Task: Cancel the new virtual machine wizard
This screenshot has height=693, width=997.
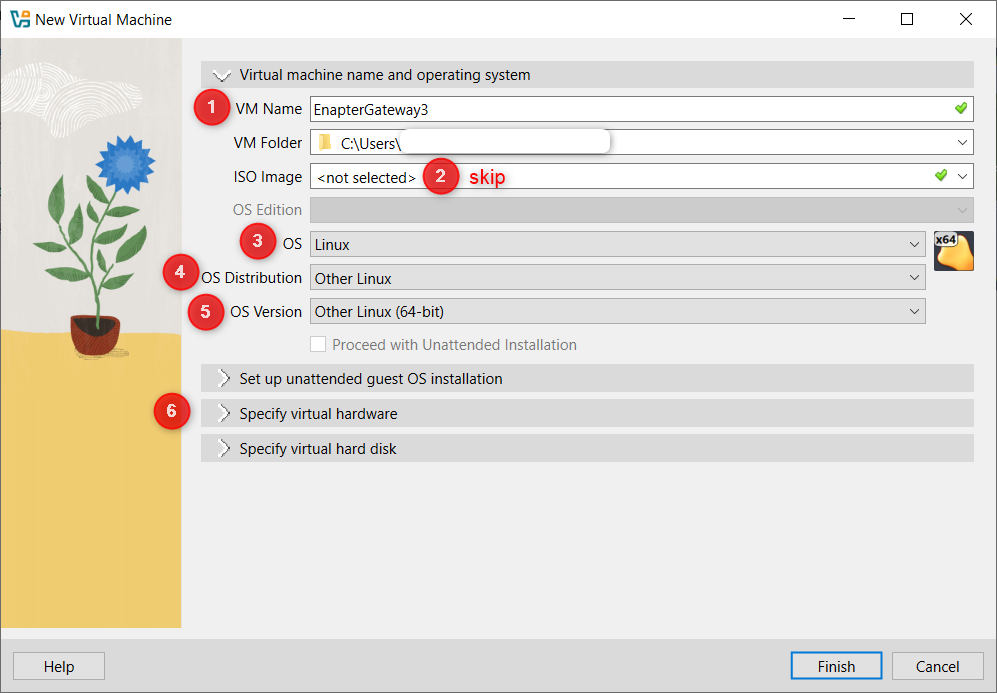Action: pyautogui.click(x=936, y=666)
